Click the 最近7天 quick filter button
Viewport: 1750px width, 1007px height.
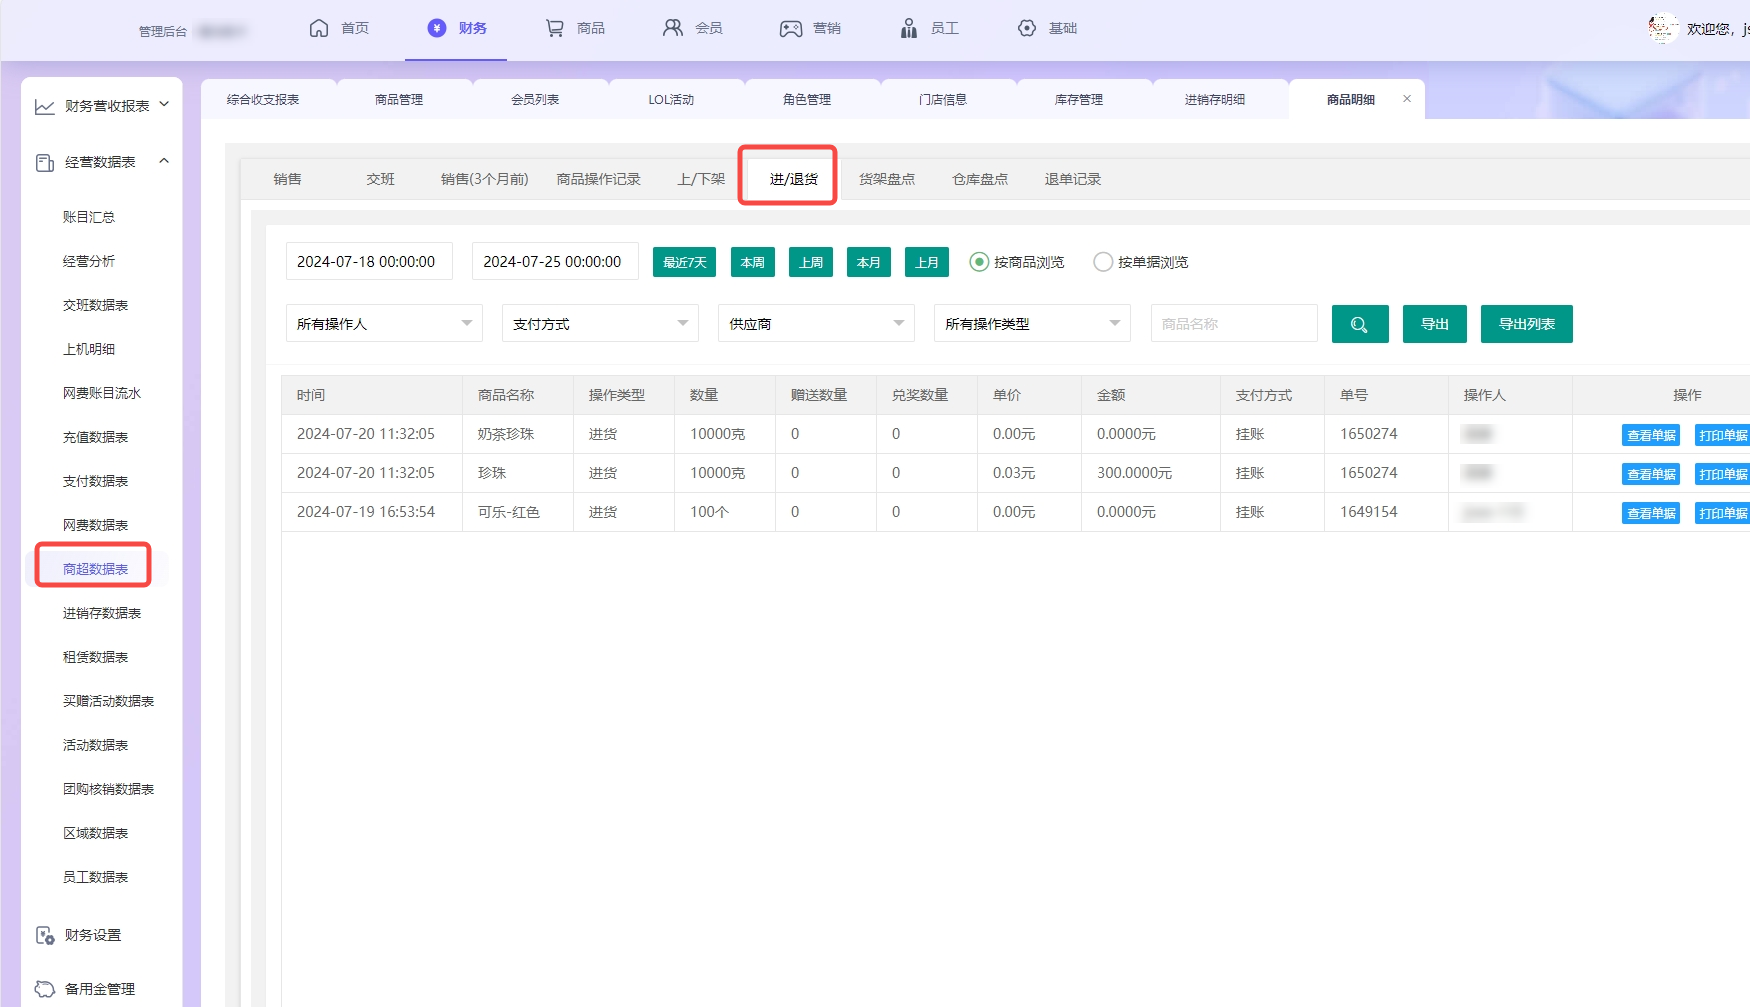(x=684, y=262)
